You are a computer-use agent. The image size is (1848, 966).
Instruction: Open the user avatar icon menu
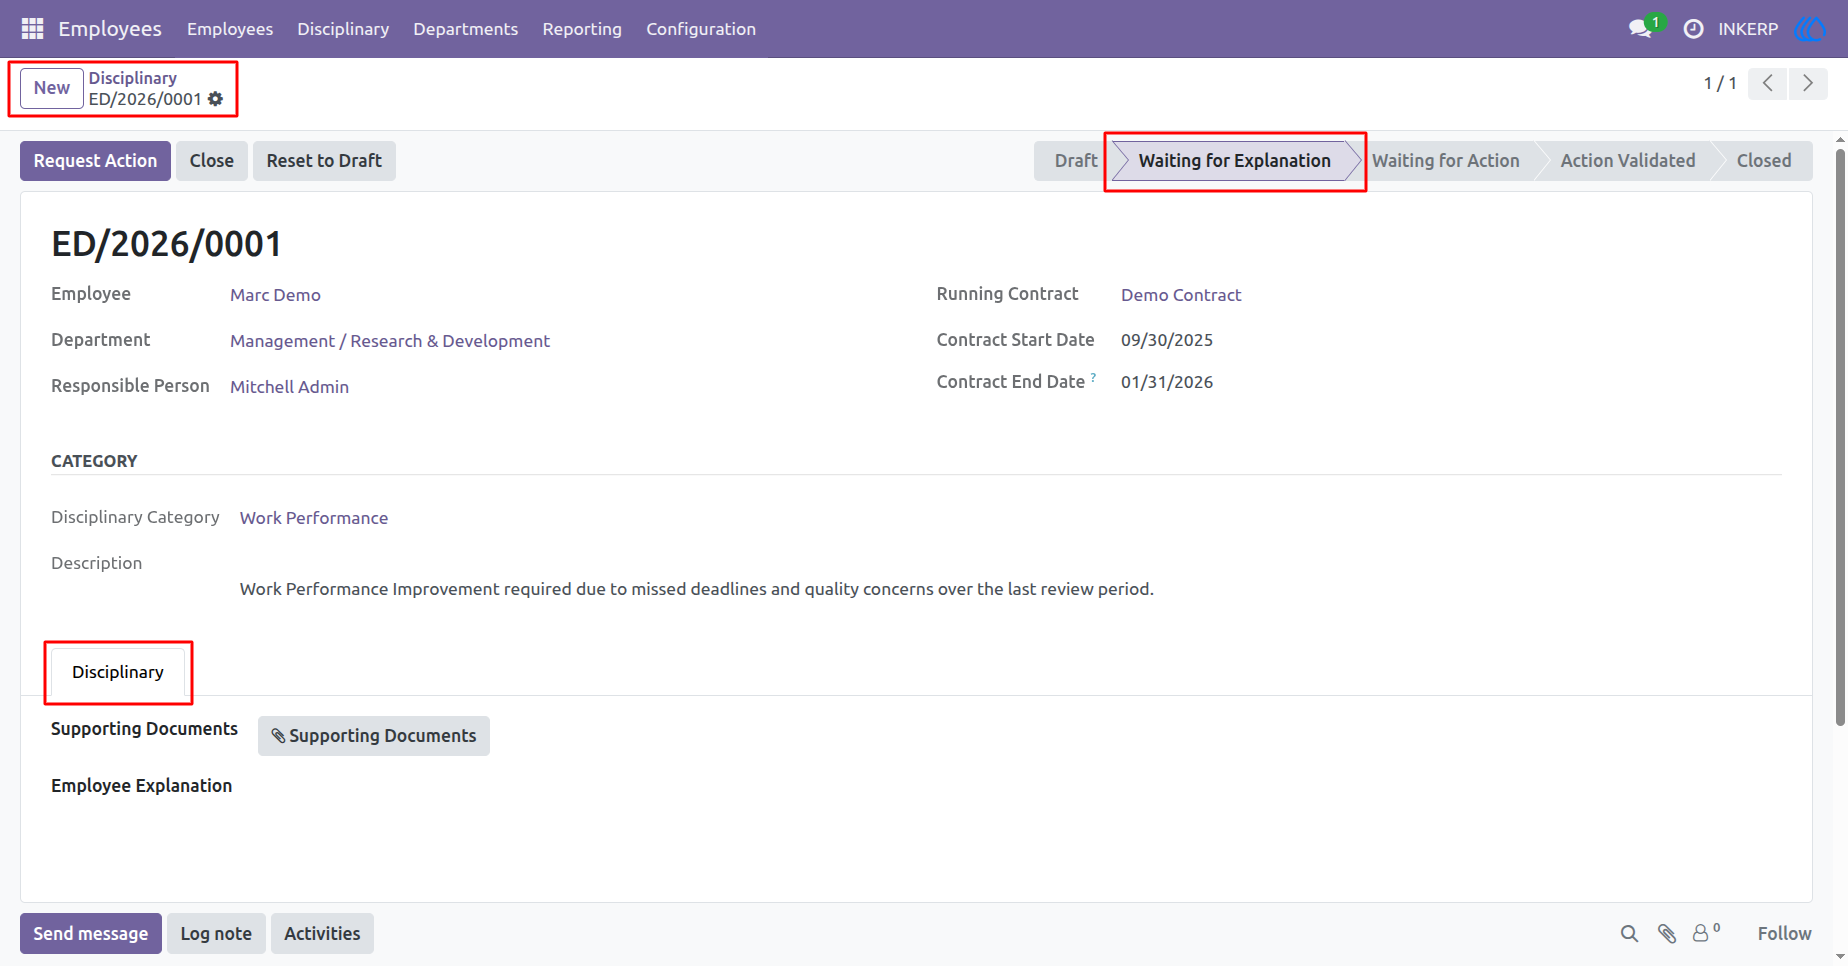click(1811, 29)
